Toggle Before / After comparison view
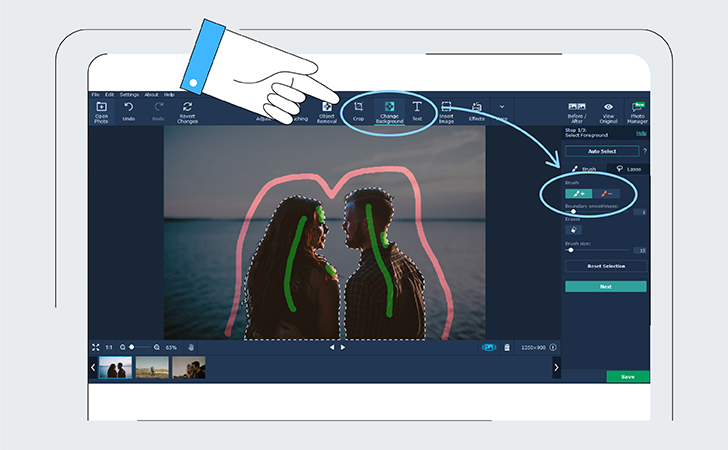Viewport: 728px width, 450px height. (x=577, y=113)
